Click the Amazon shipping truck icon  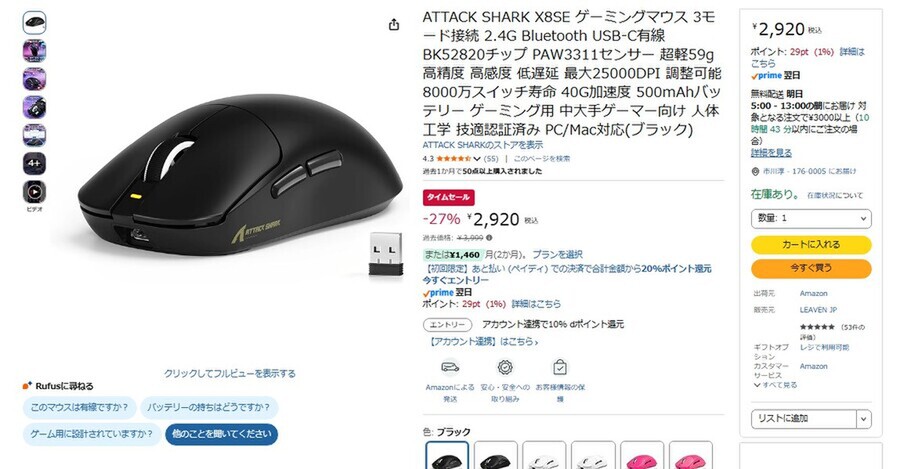pos(450,367)
